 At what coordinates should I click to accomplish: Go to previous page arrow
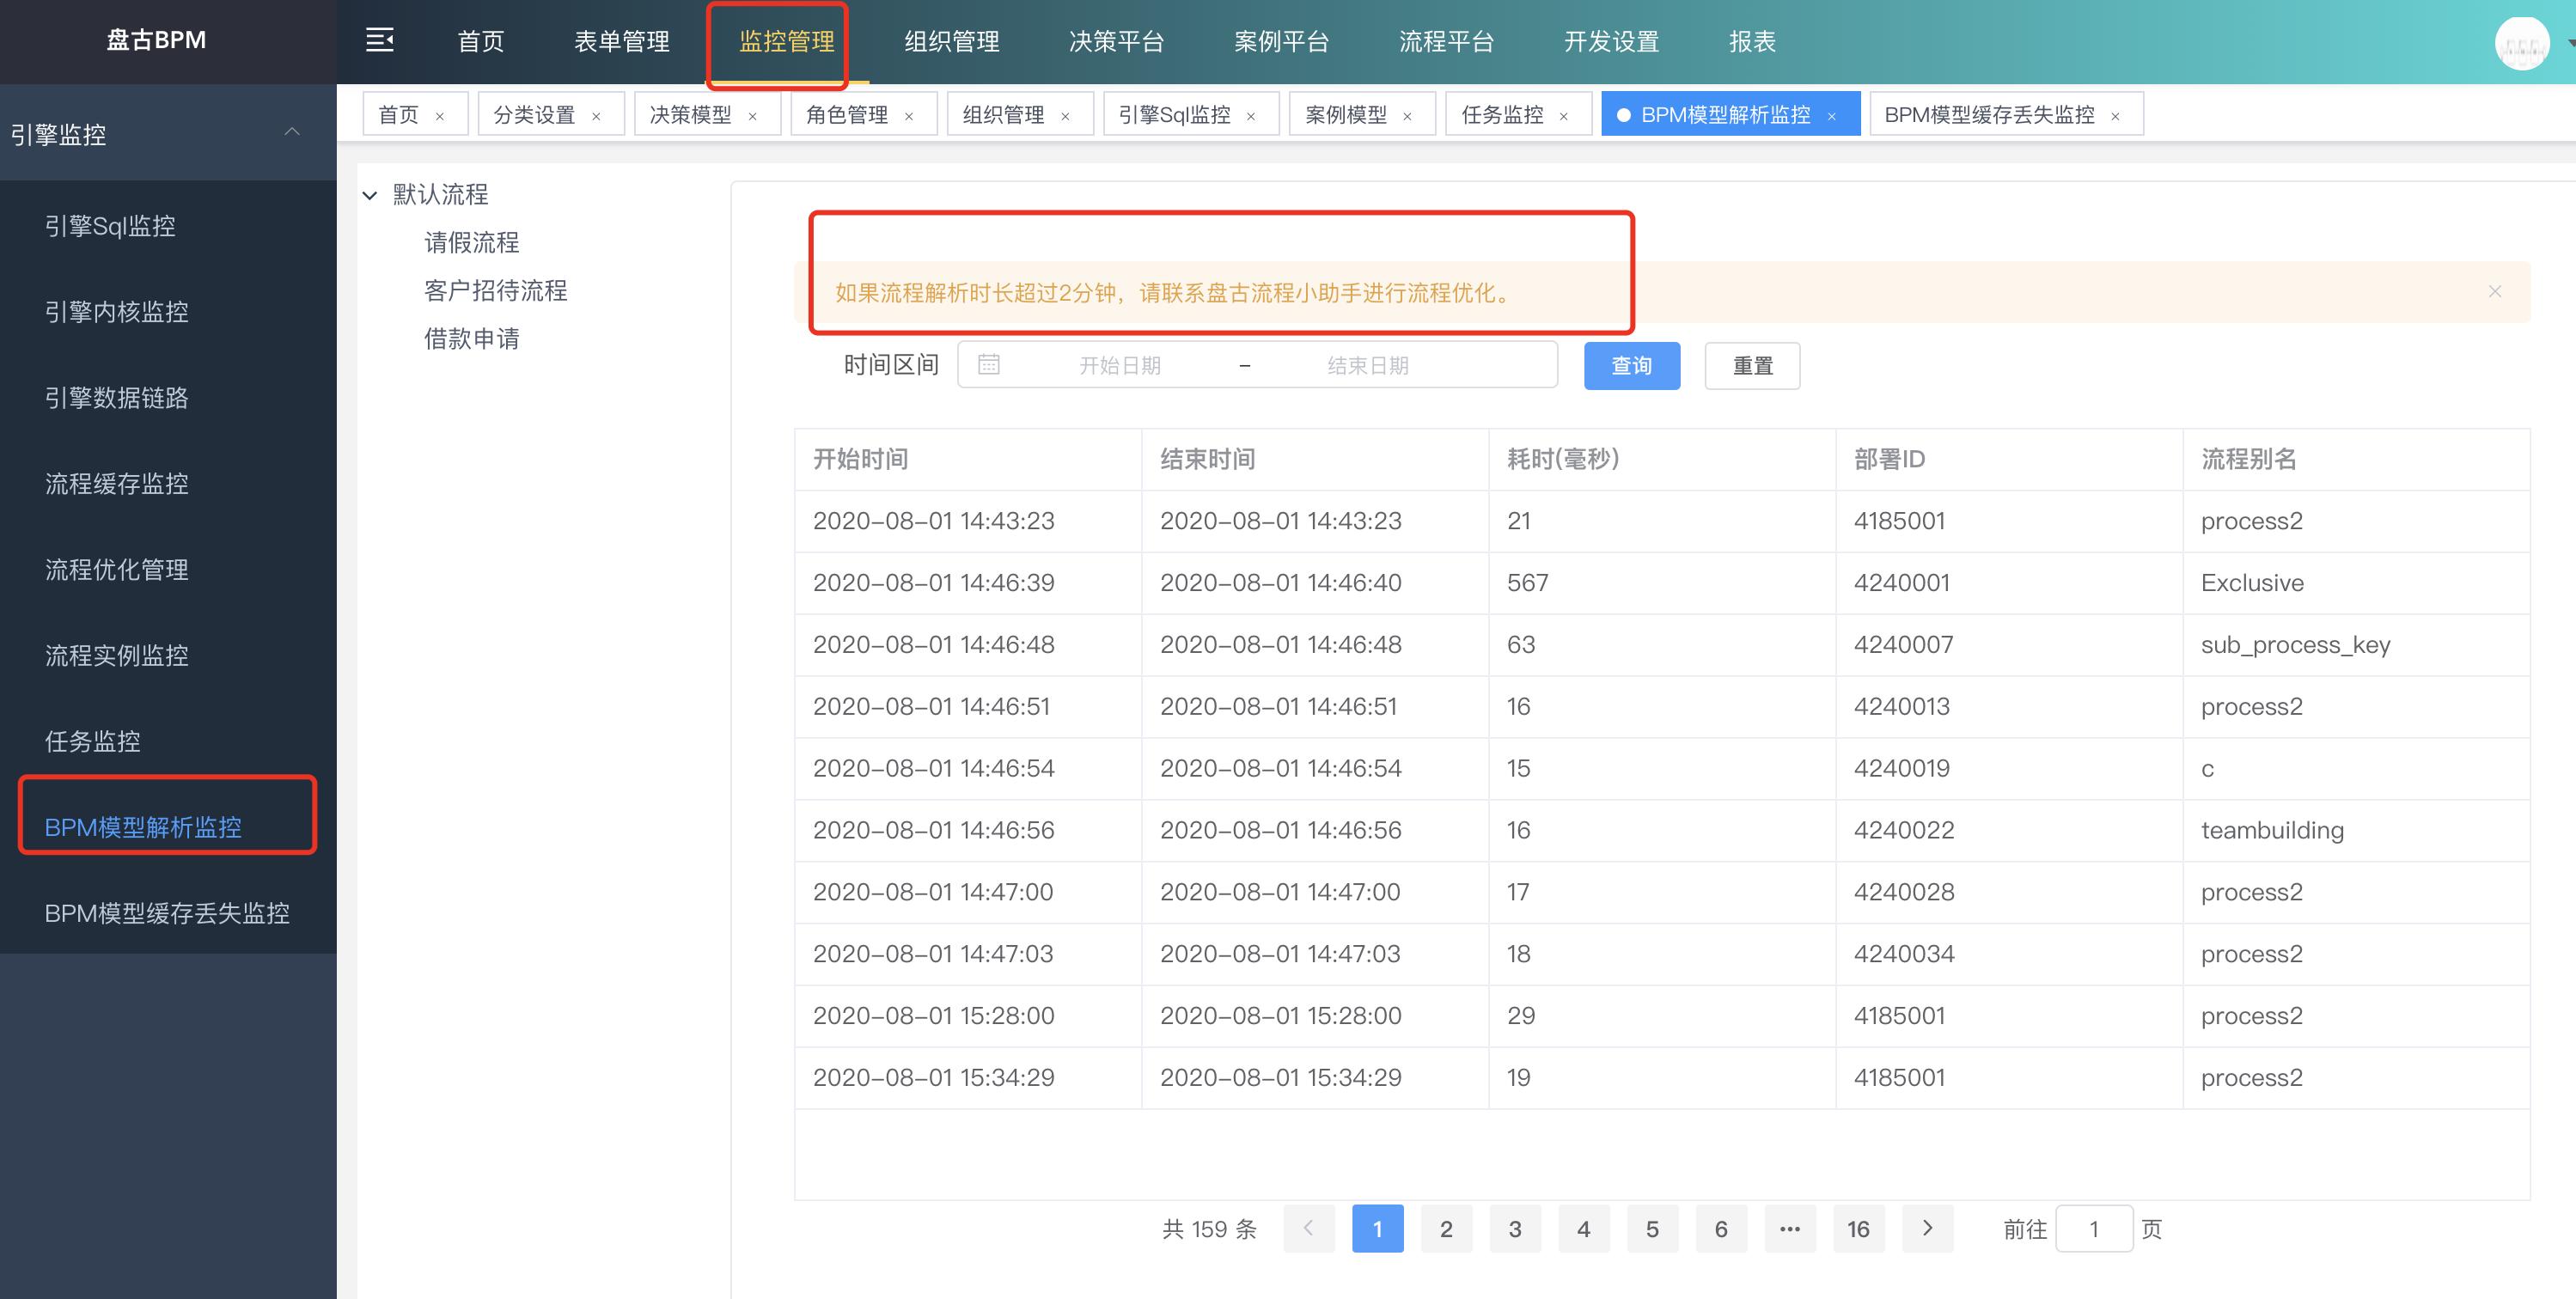(1308, 1228)
